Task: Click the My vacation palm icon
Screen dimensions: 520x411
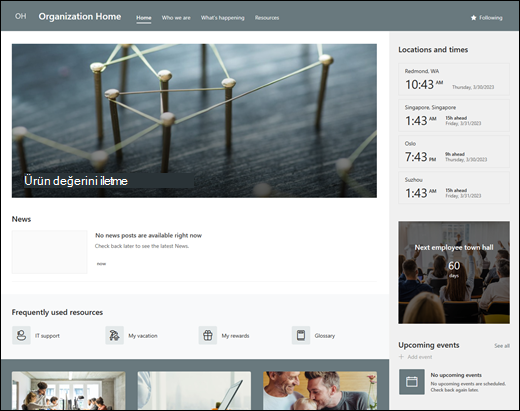Action: click(114, 335)
